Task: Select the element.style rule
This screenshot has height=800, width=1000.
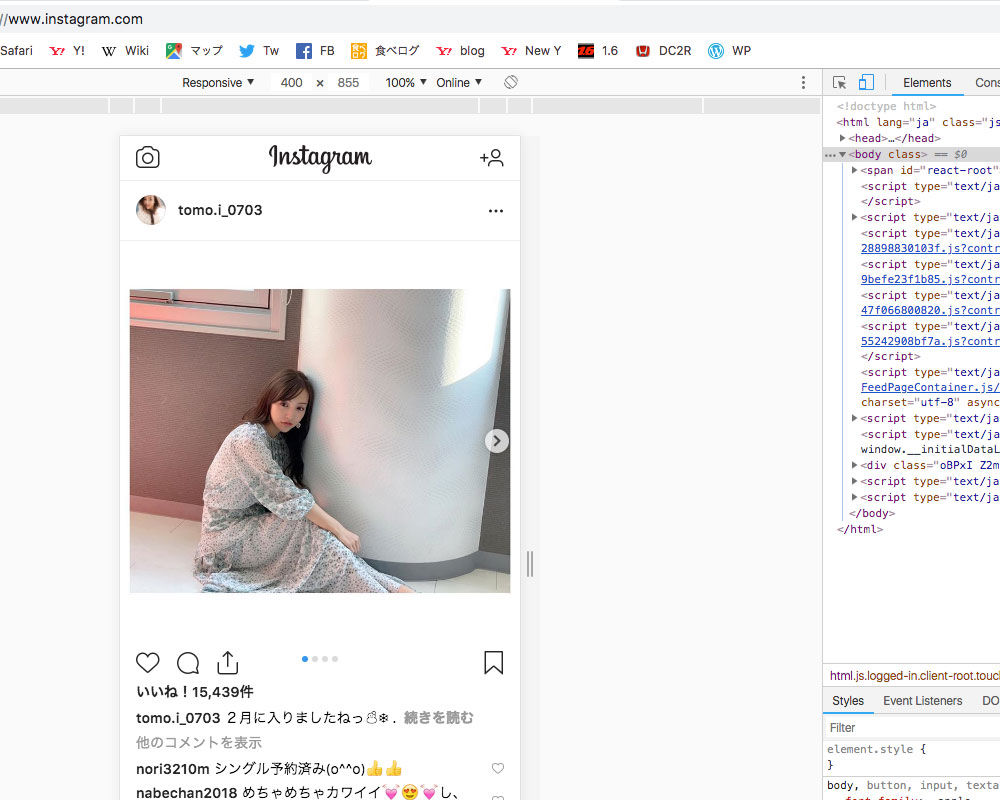Action: 877,750
